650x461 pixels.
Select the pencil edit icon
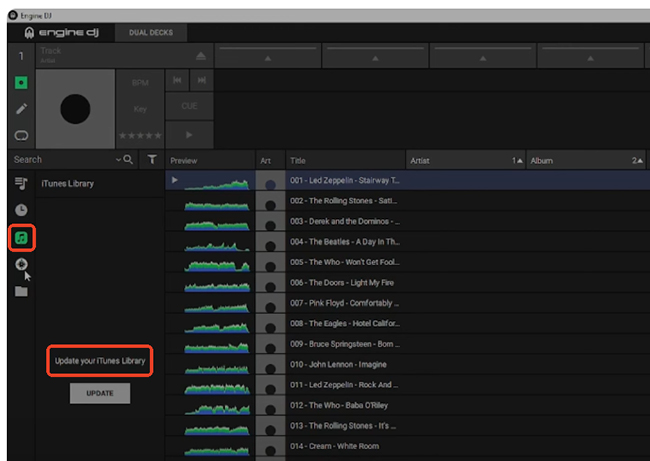click(x=21, y=109)
